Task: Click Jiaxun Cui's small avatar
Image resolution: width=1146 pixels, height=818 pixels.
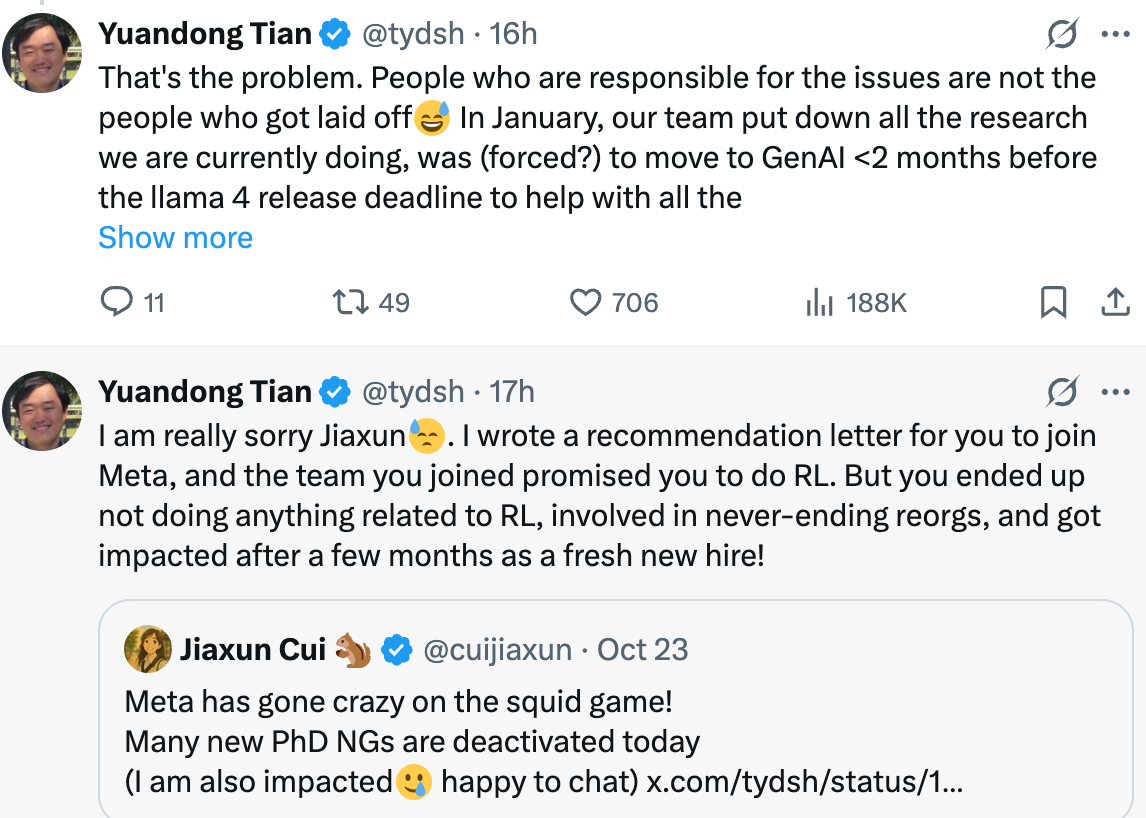Action: point(148,650)
